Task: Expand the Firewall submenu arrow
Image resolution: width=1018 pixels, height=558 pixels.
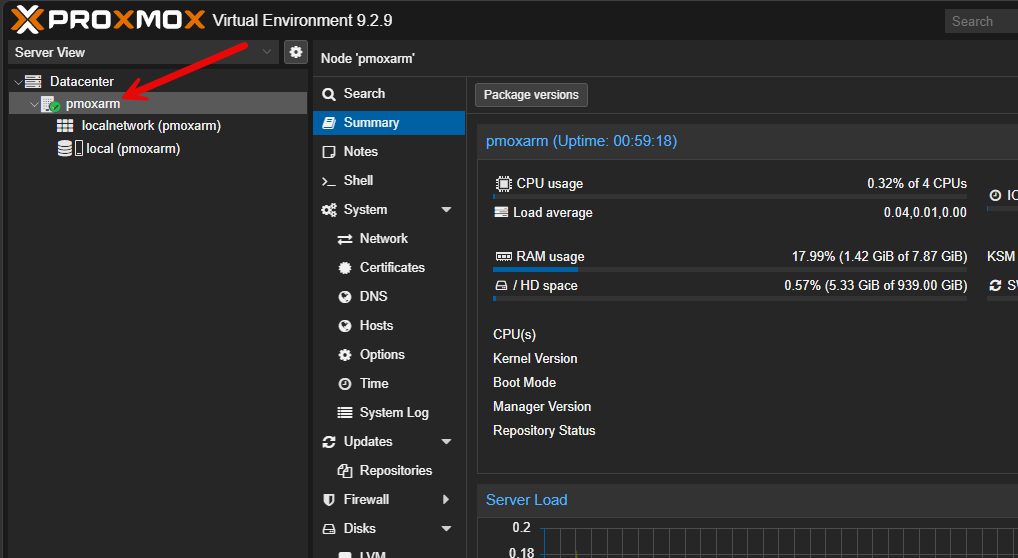Action: coord(446,500)
